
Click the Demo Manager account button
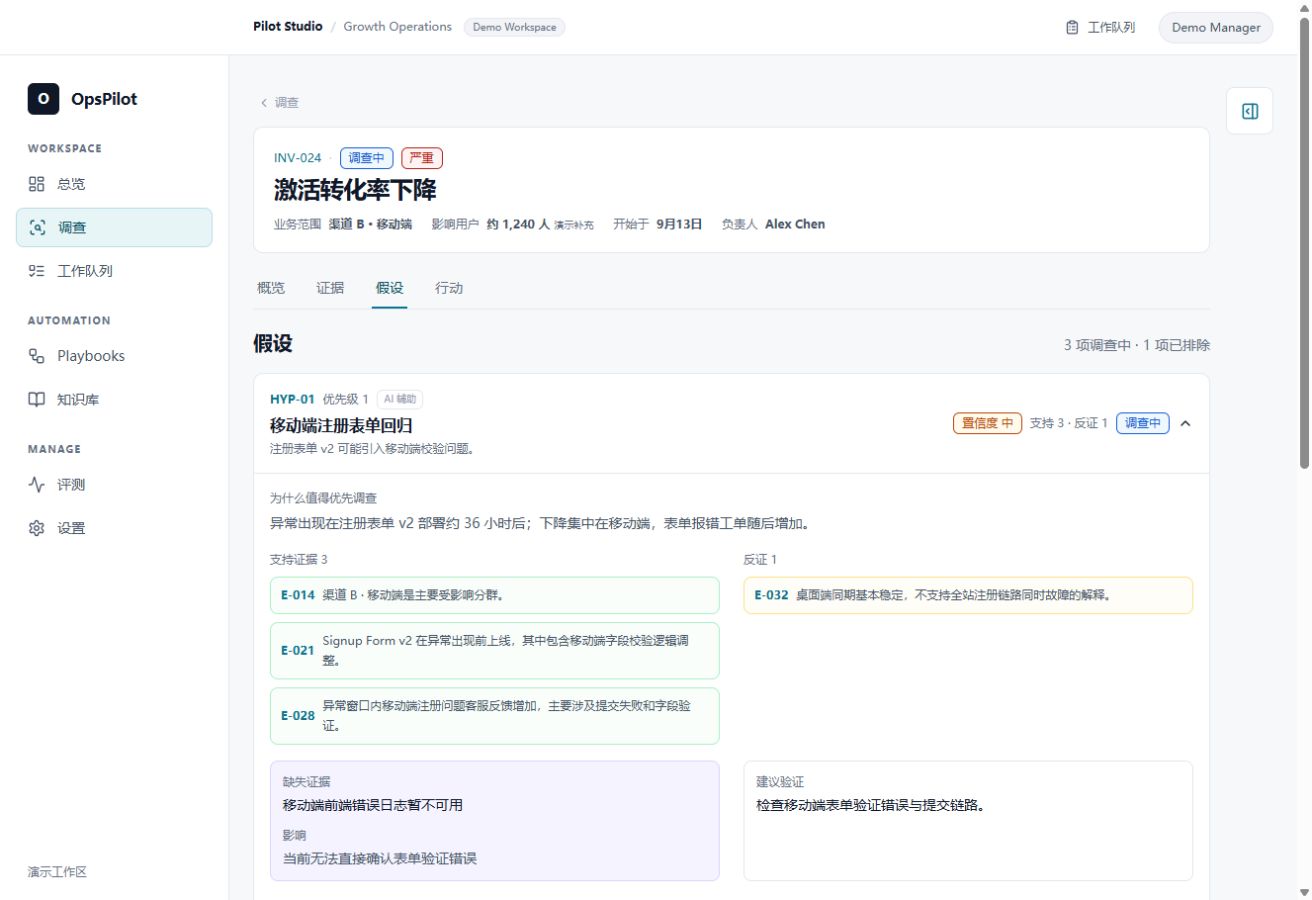[x=1215, y=27]
